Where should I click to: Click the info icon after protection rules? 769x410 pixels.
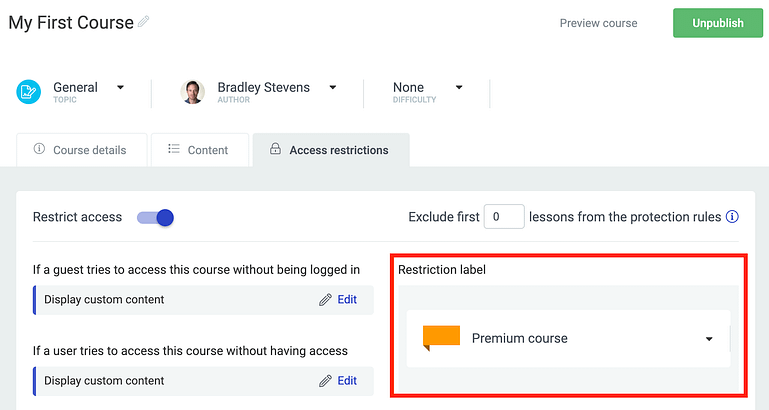pos(732,216)
